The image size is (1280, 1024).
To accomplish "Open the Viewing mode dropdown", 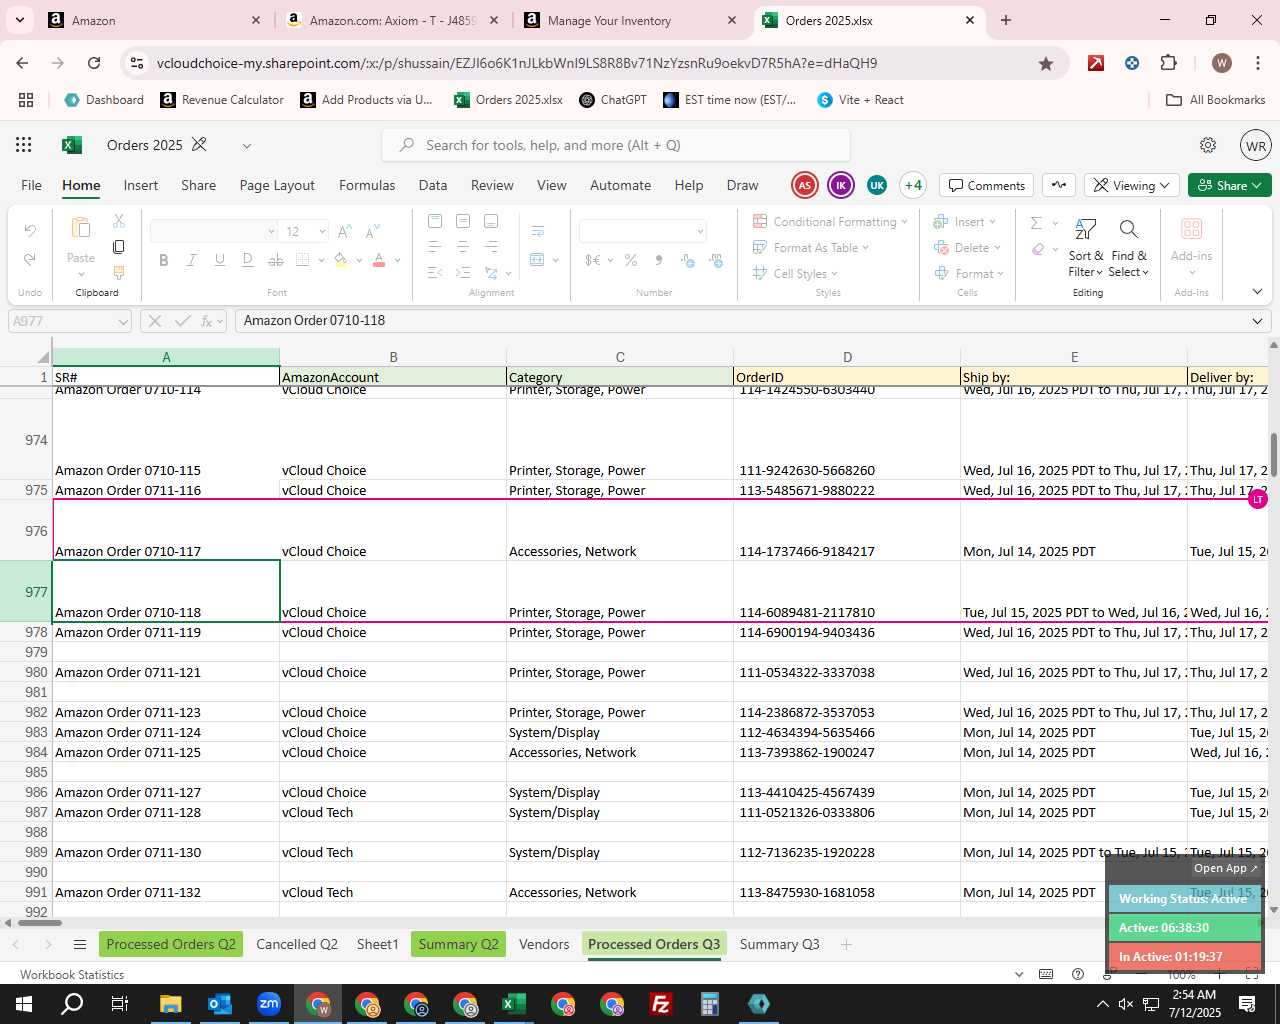I will click(x=1131, y=185).
